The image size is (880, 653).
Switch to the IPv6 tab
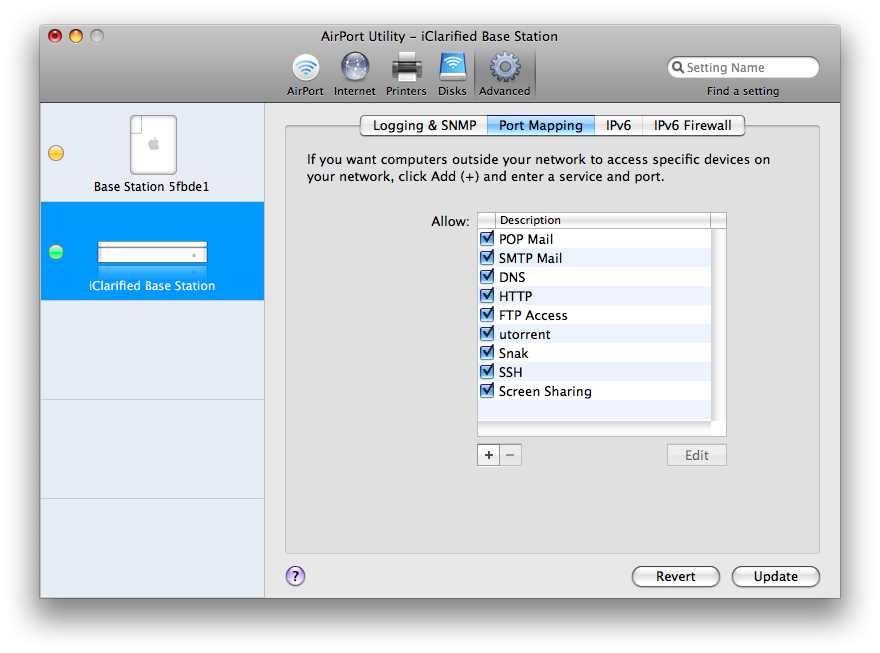click(x=618, y=125)
